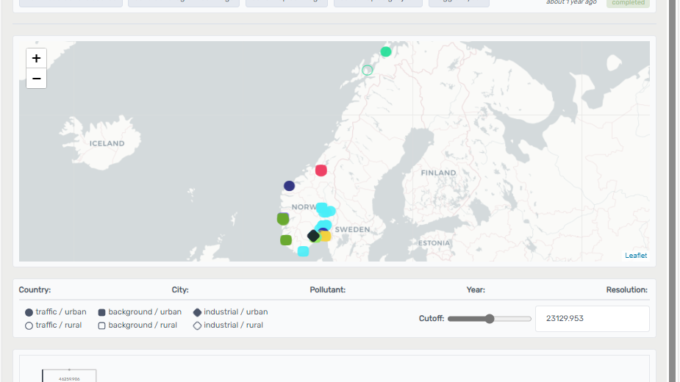Open the Year filter dropdown
This screenshot has width=680, height=382.
pos(476,290)
